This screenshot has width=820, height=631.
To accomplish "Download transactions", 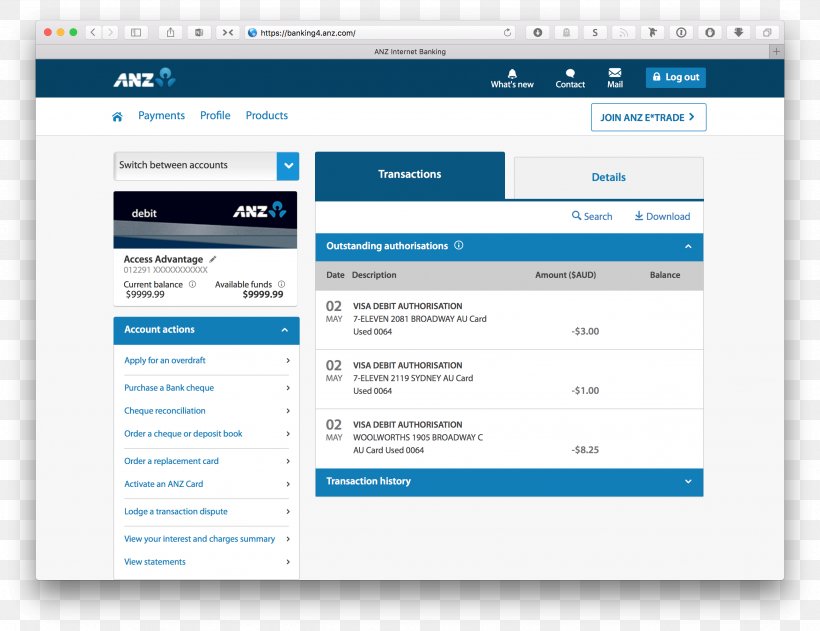I will pyautogui.click(x=662, y=216).
